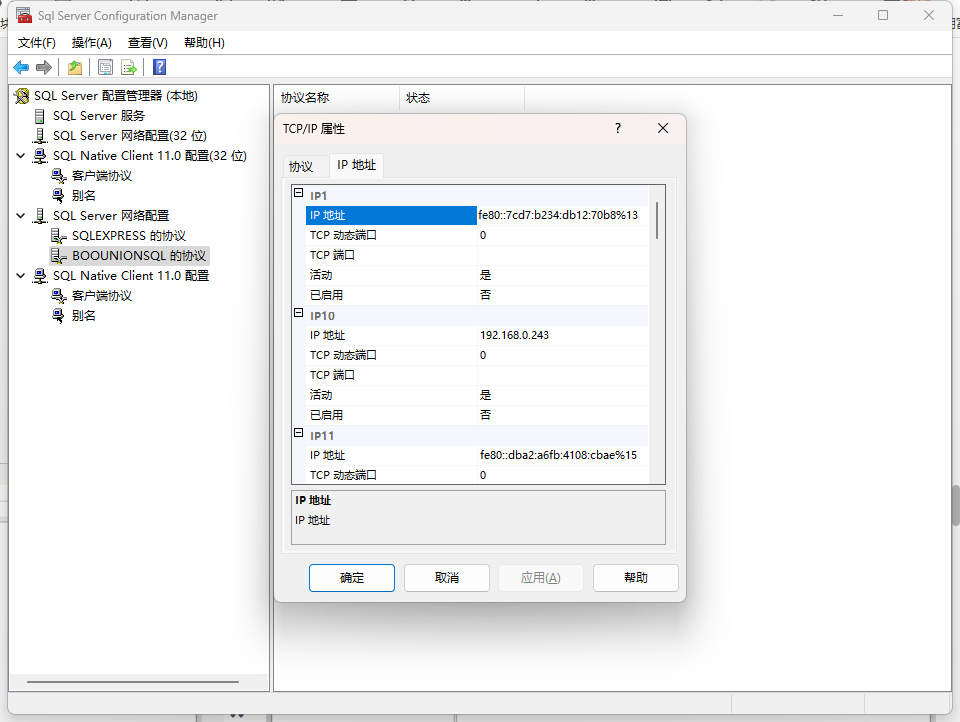
Task: Click the Forward arrow toolbar icon
Action: click(x=43, y=67)
